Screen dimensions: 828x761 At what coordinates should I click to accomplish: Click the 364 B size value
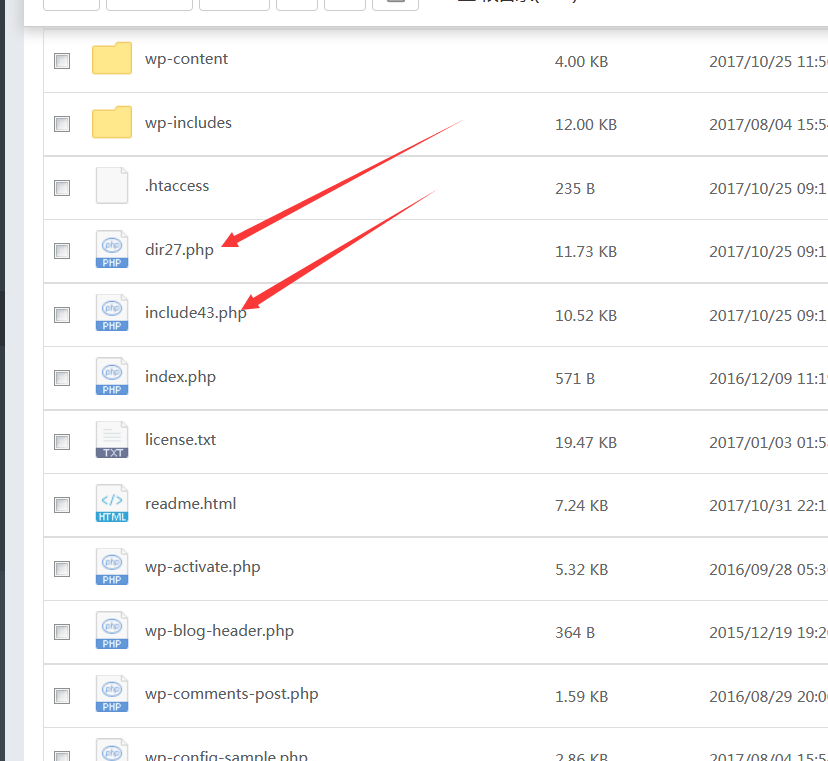[x=575, y=633]
